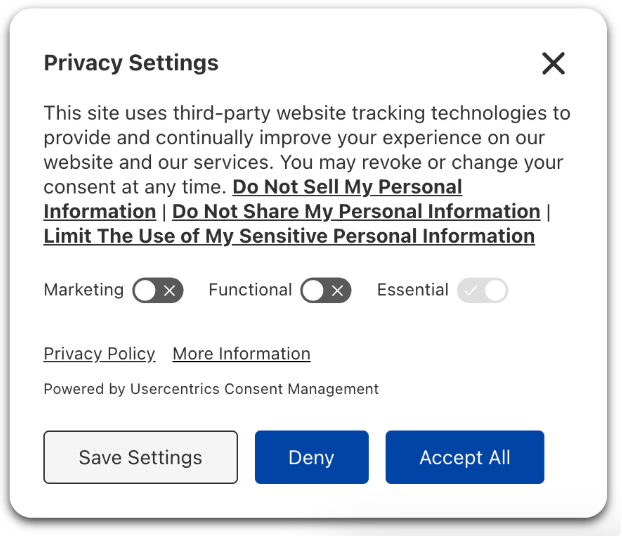Open Do Not Share My Personal Information link
This screenshot has width=622, height=539.
[x=356, y=211]
